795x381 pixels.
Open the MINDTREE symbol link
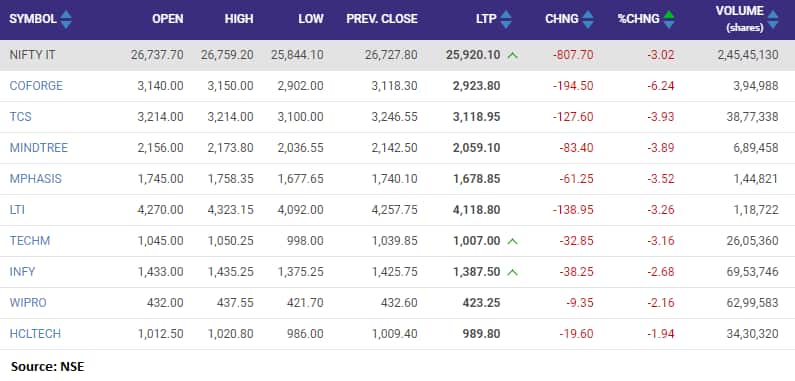click(39, 148)
